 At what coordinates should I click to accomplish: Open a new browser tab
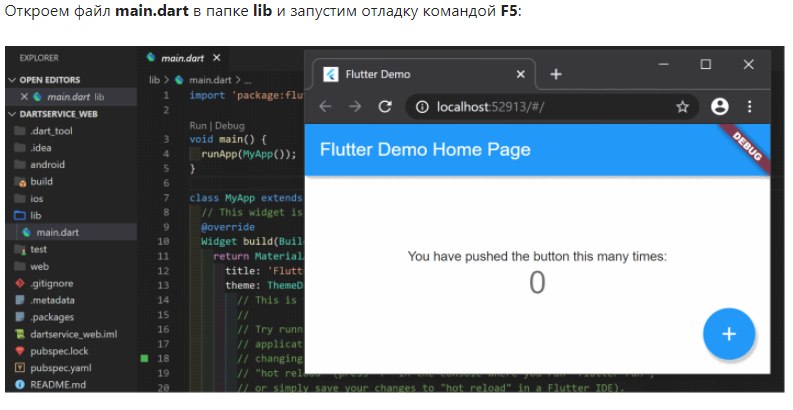point(556,74)
